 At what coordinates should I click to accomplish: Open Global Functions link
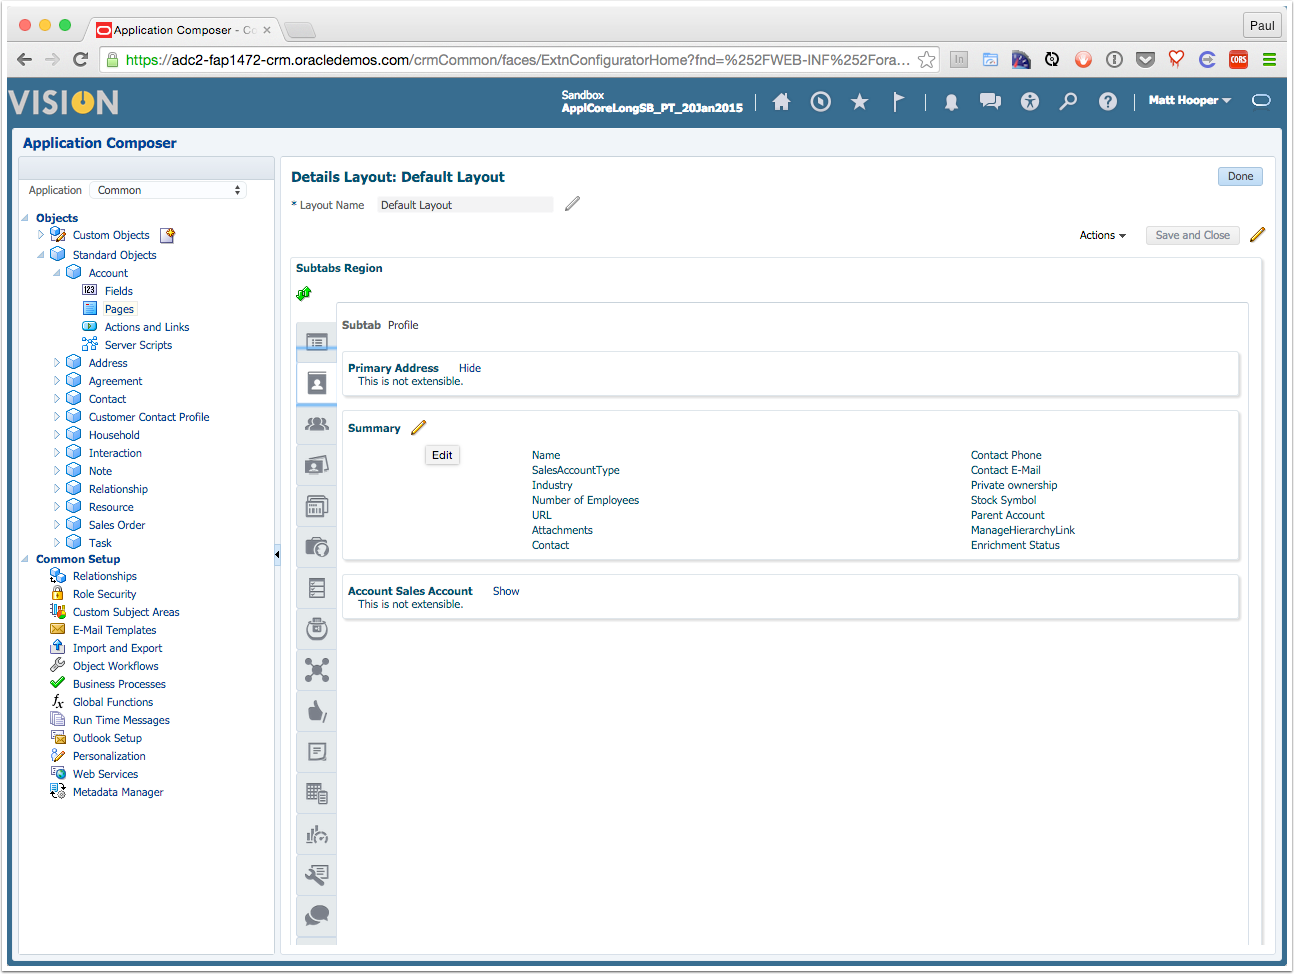[113, 702]
